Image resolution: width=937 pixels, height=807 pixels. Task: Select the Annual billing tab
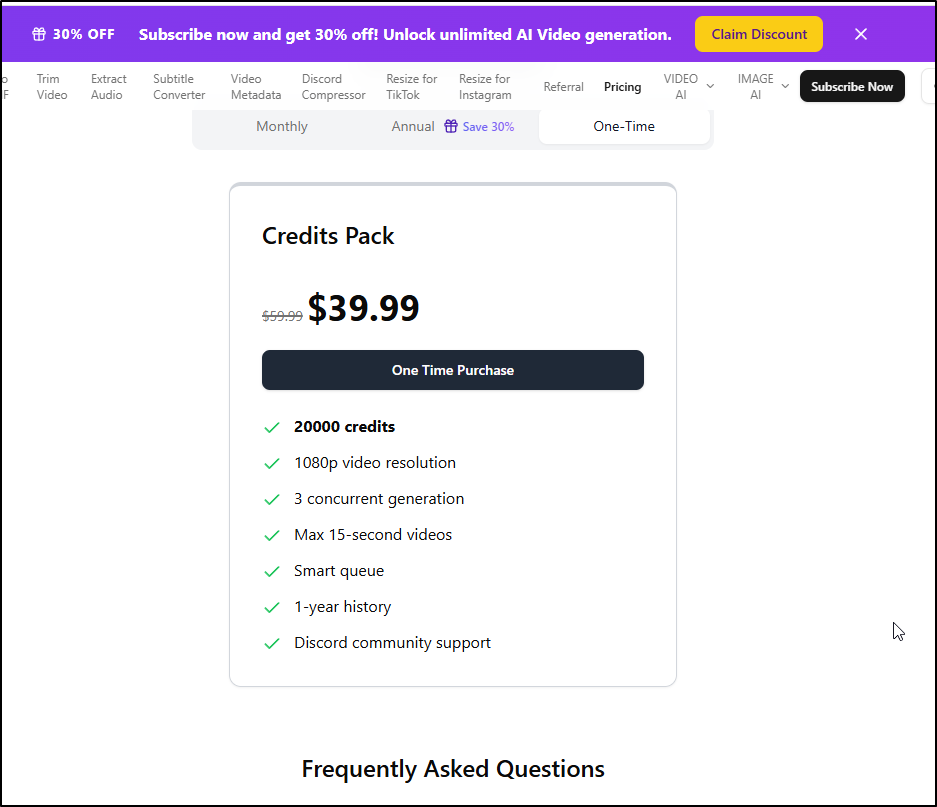click(413, 127)
